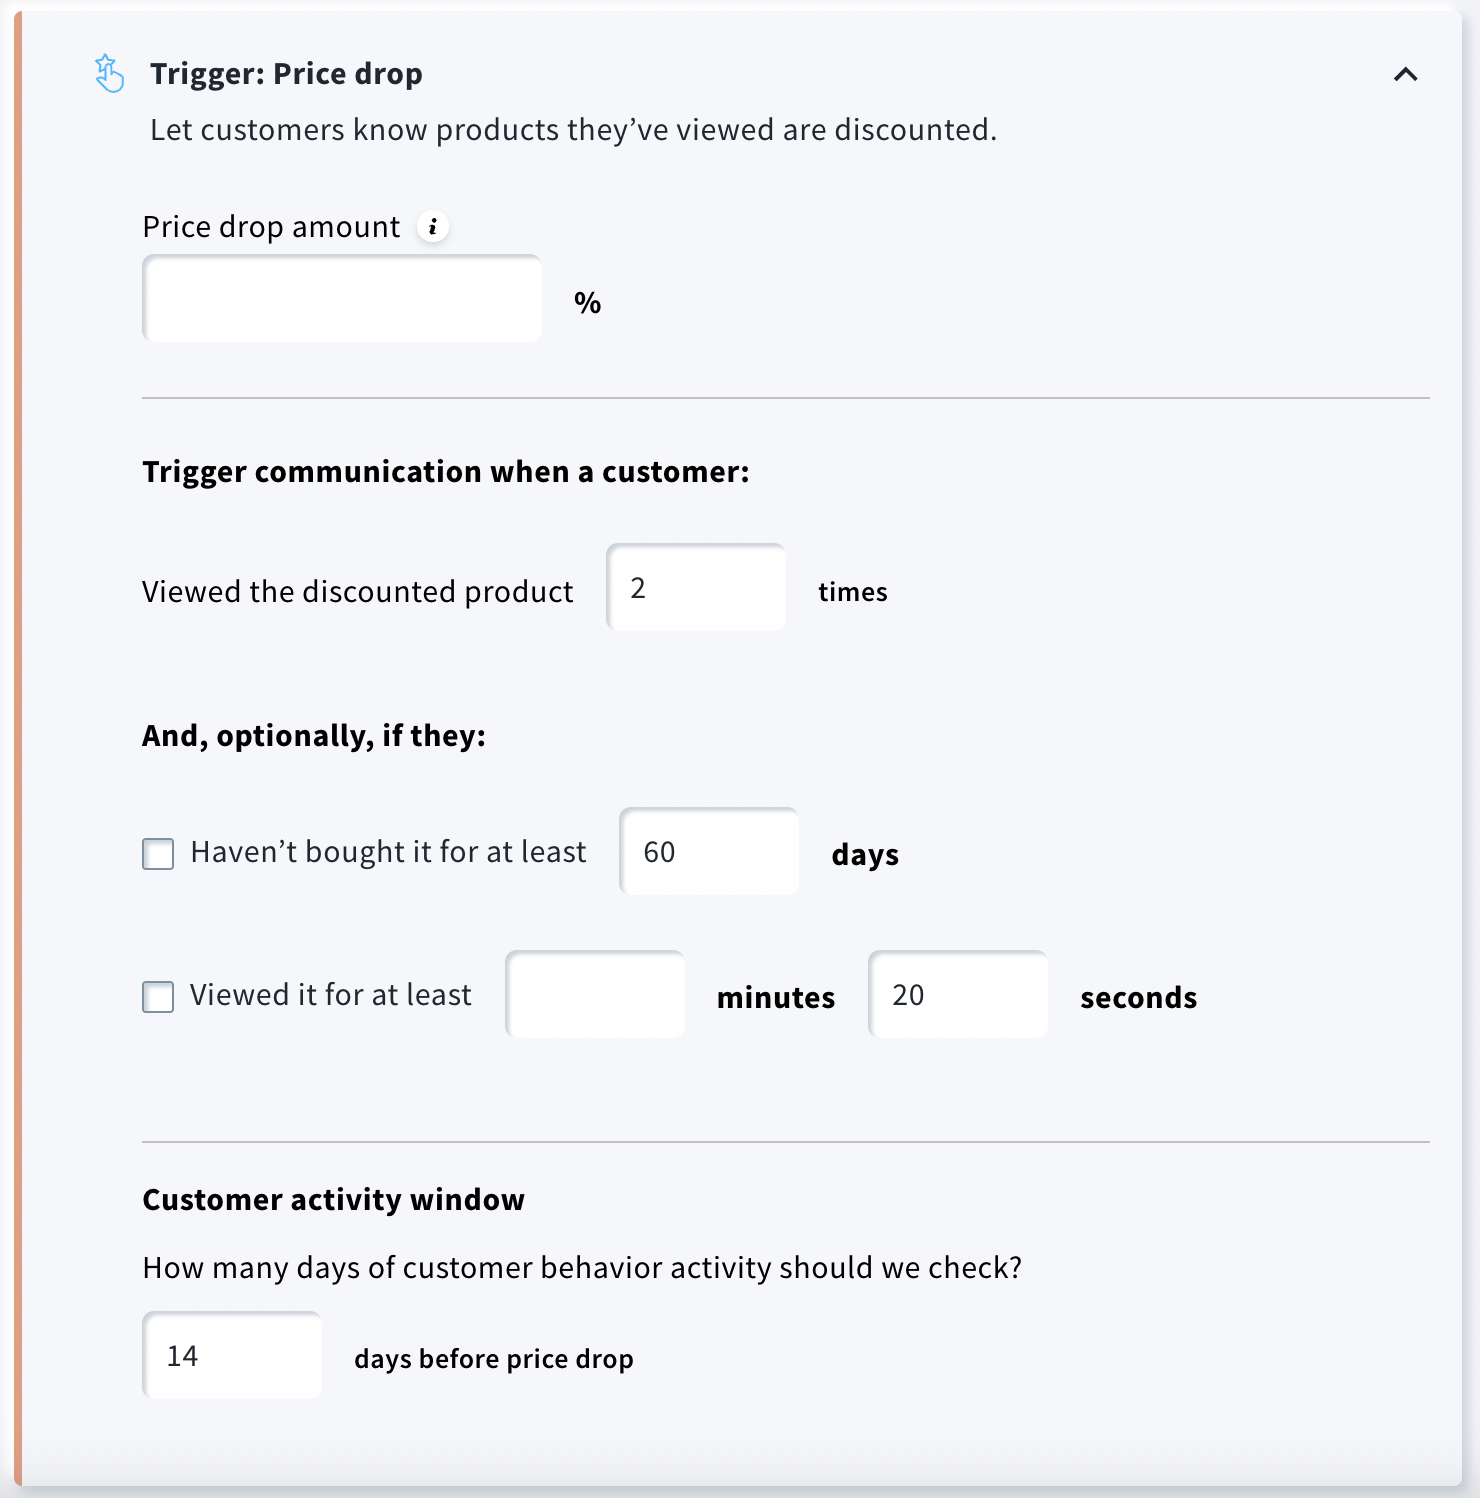Viewport: 1480px width, 1498px height.
Task: Click the 60 days threshold input
Action: (708, 851)
